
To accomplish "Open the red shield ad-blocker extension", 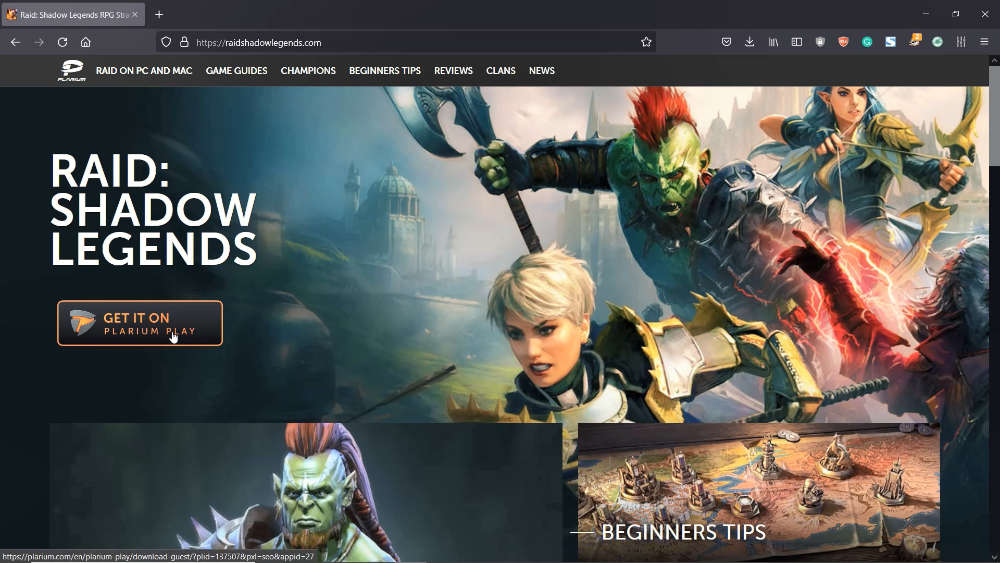I will point(843,42).
